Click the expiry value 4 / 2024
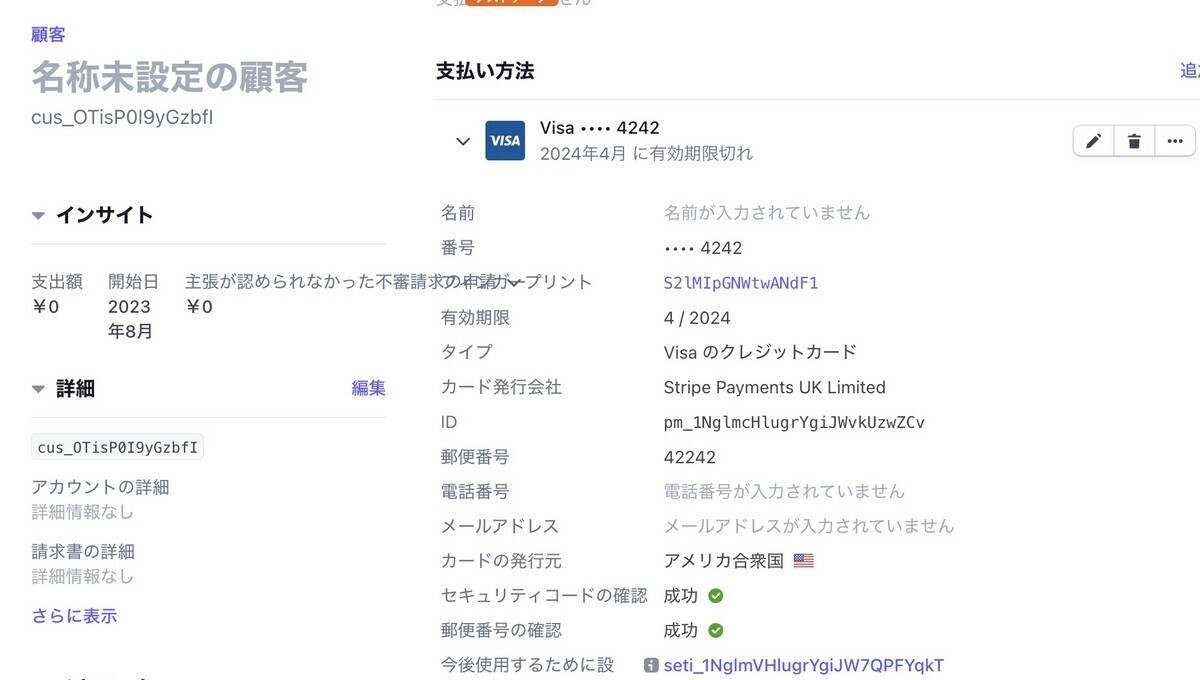1200x680 pixels. (697, 318)
